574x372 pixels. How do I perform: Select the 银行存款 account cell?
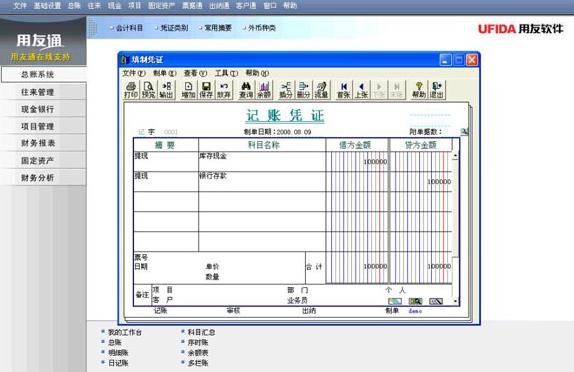(262, 182)
